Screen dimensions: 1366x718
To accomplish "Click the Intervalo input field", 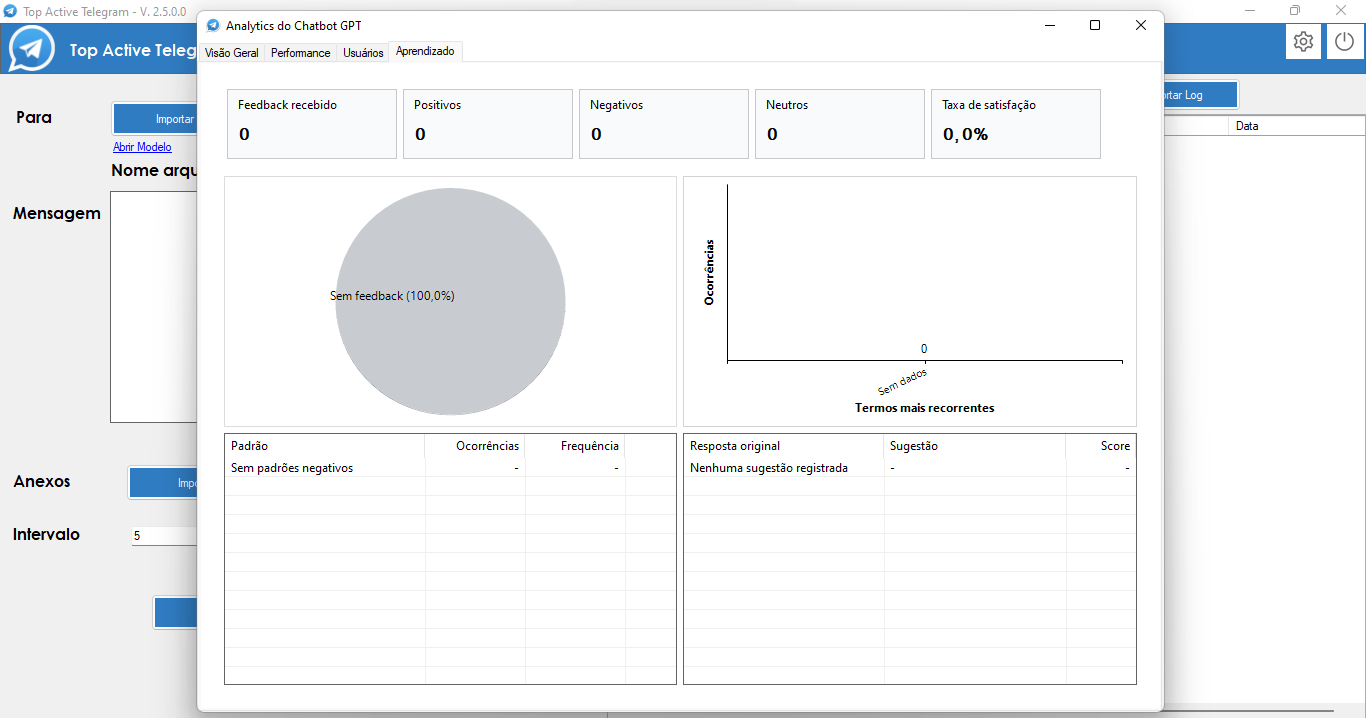I will click(x=165, y=536).
